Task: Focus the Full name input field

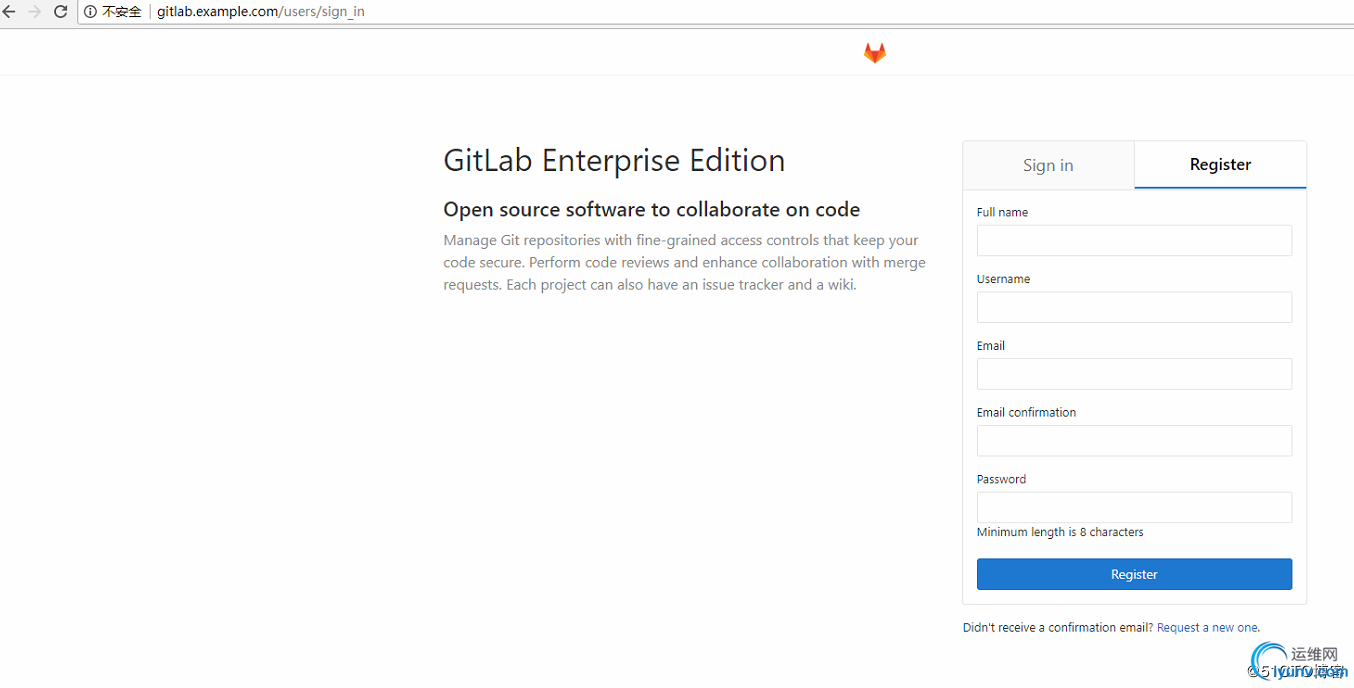Action: click(1134, 240)
